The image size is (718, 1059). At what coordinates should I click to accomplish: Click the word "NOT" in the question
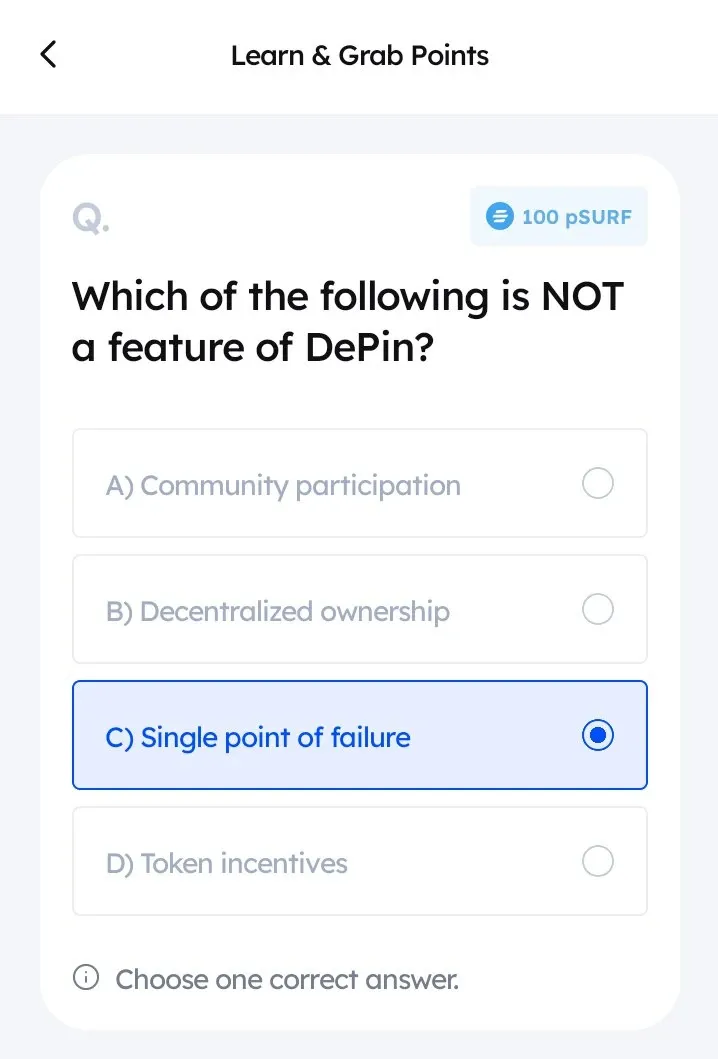pyautogui.click(x=581, y=296)
